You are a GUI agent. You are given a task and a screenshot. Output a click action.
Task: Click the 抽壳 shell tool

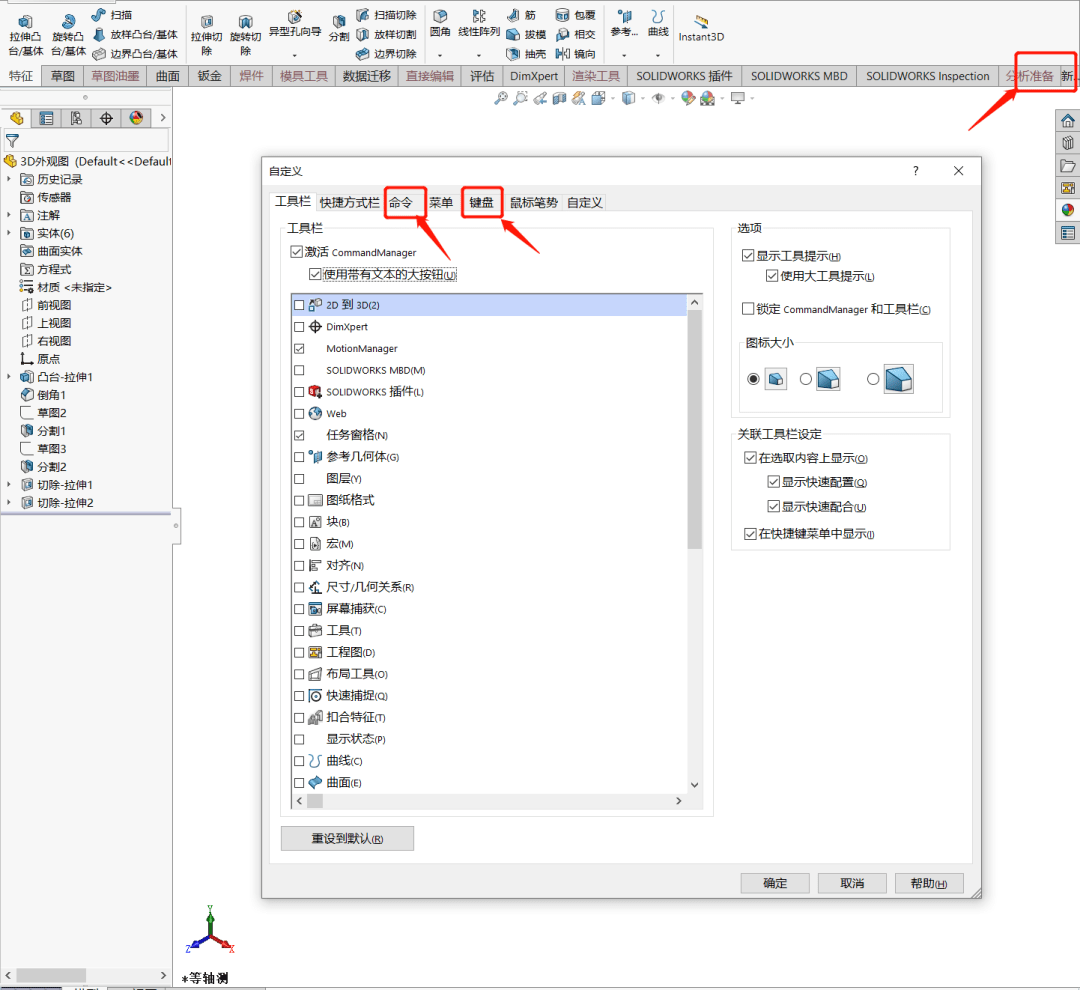tap(526, 54)
